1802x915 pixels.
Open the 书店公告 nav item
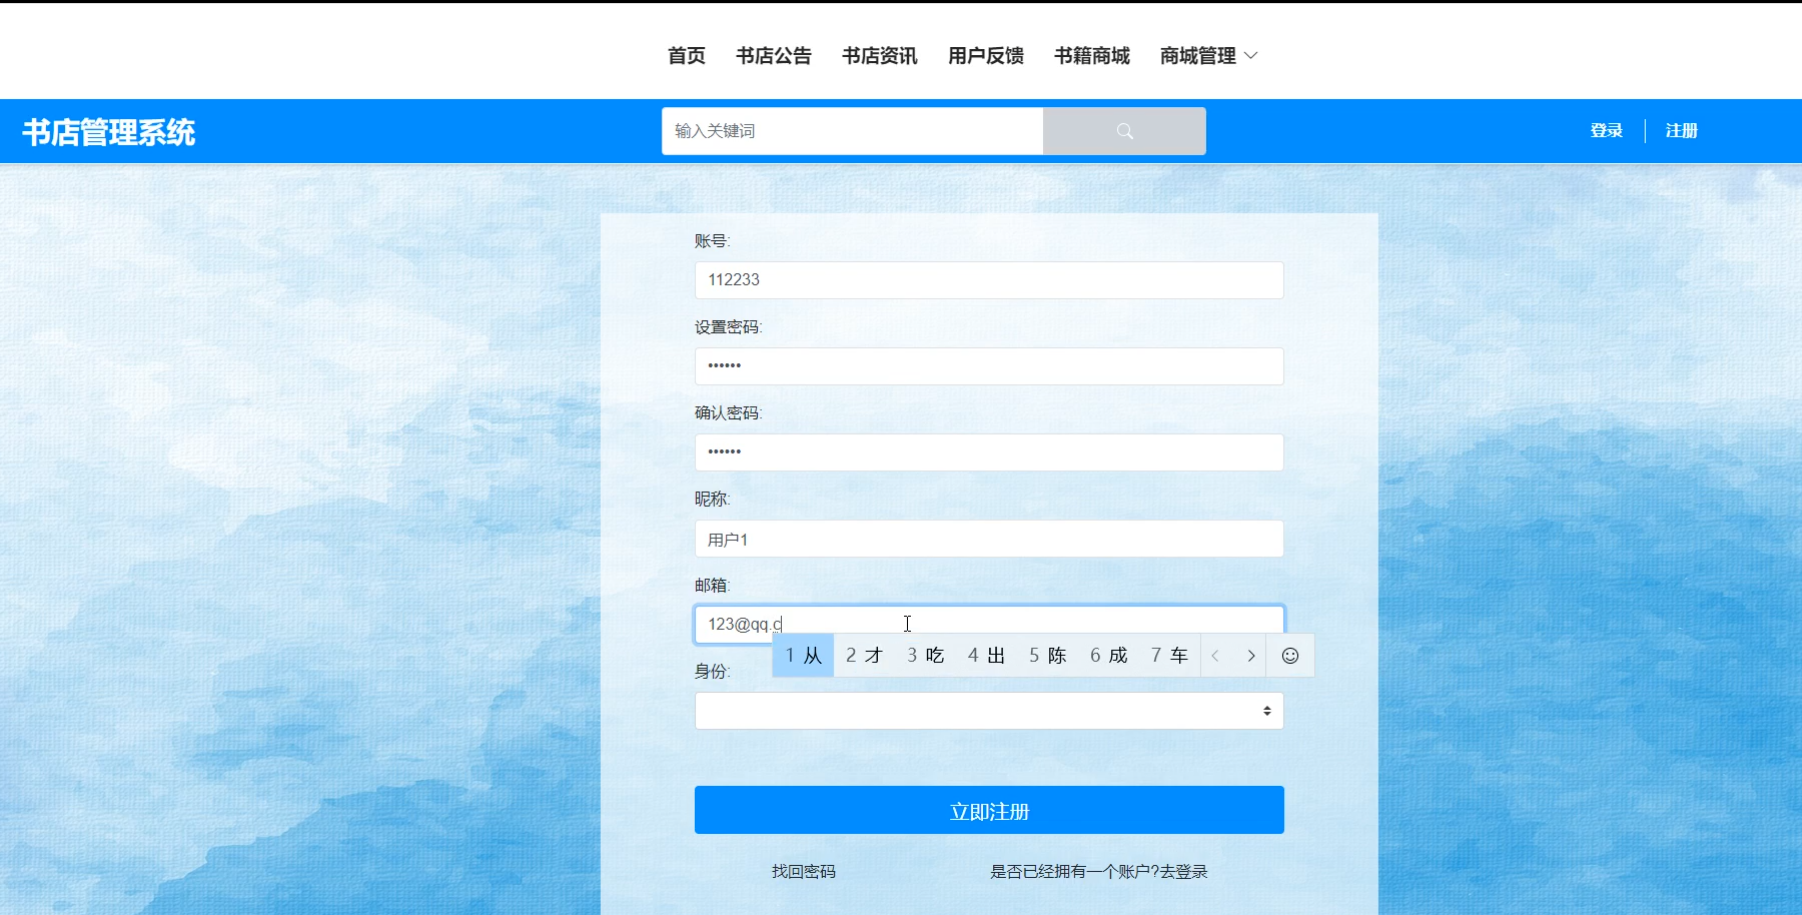pyautogui.click(x=773, y=56)
